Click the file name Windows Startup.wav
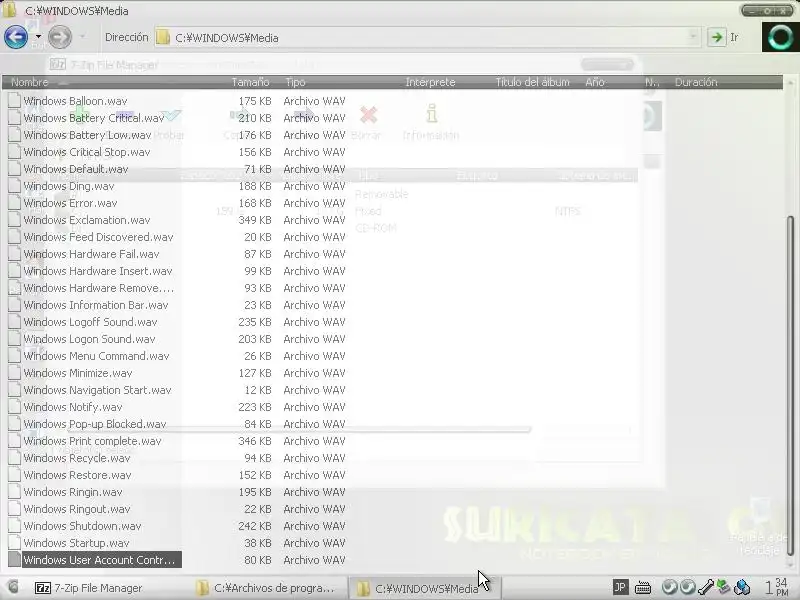Image resolution: width=800 pixels, height=600 pixels. [x=76, y=543]
